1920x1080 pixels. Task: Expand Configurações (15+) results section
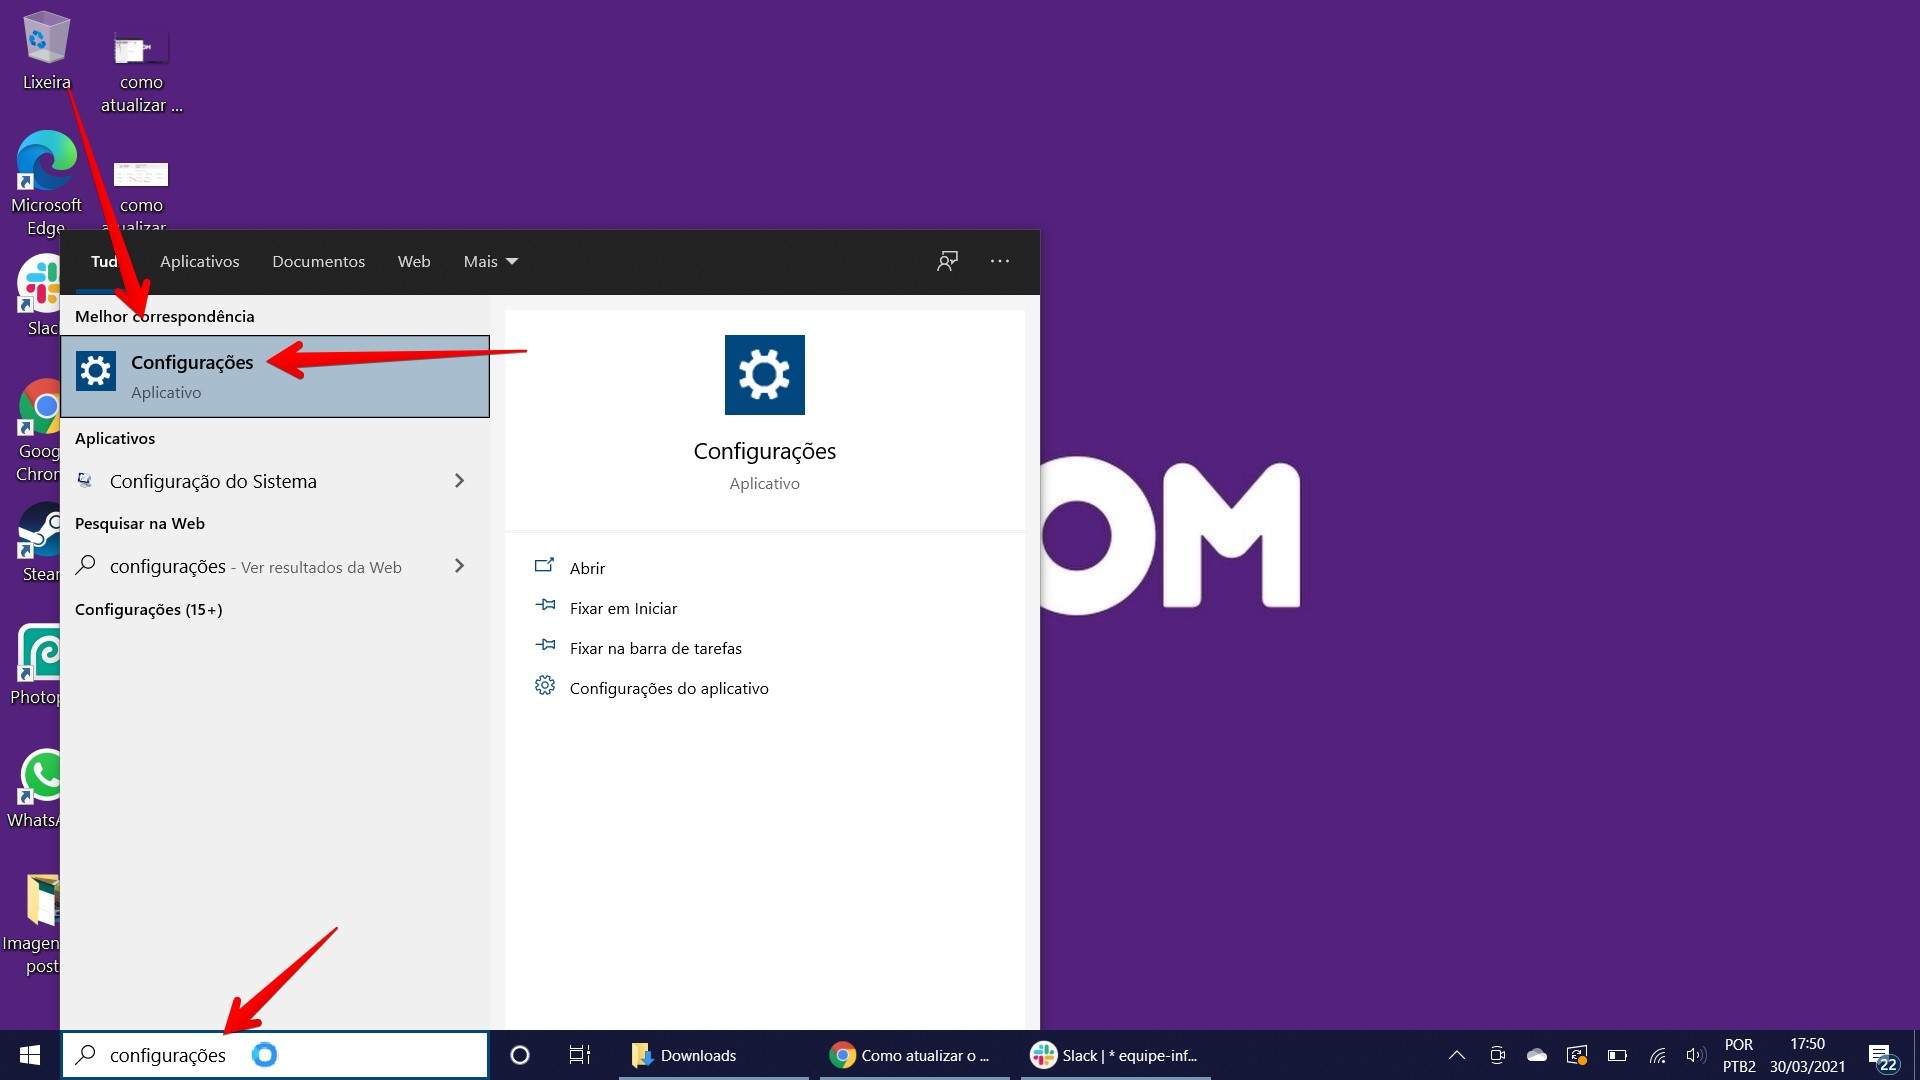tap(148, 608)
